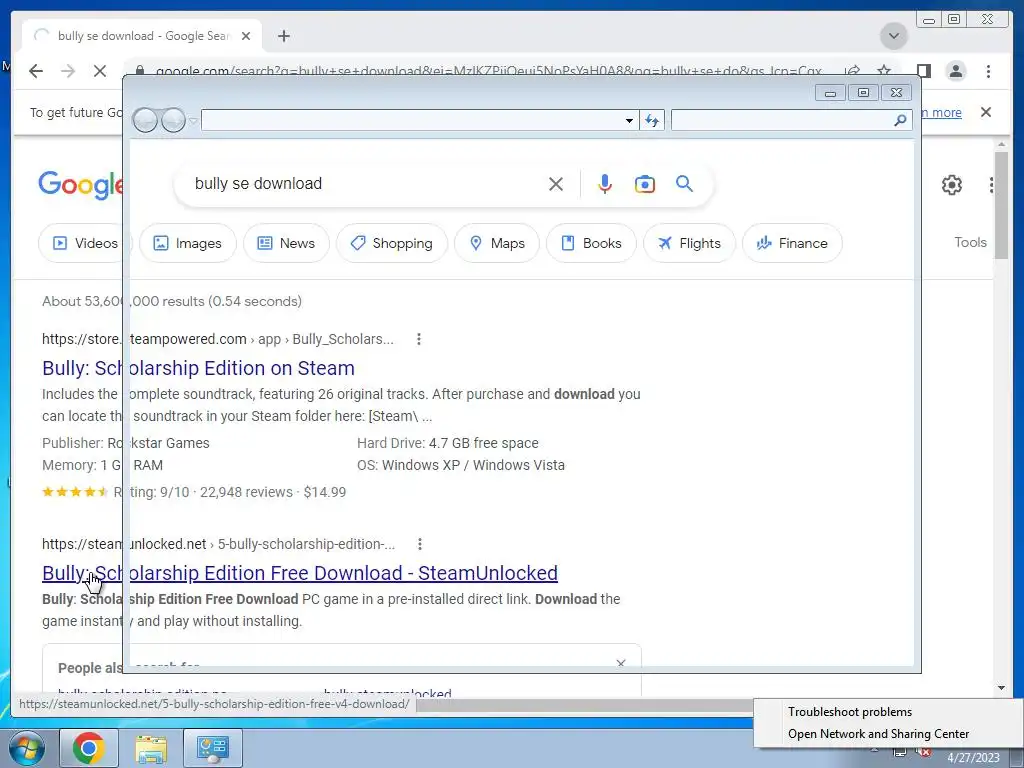Bookmark this page with the star icon
Screen dimensions: 1024x768
click(884, 70)
